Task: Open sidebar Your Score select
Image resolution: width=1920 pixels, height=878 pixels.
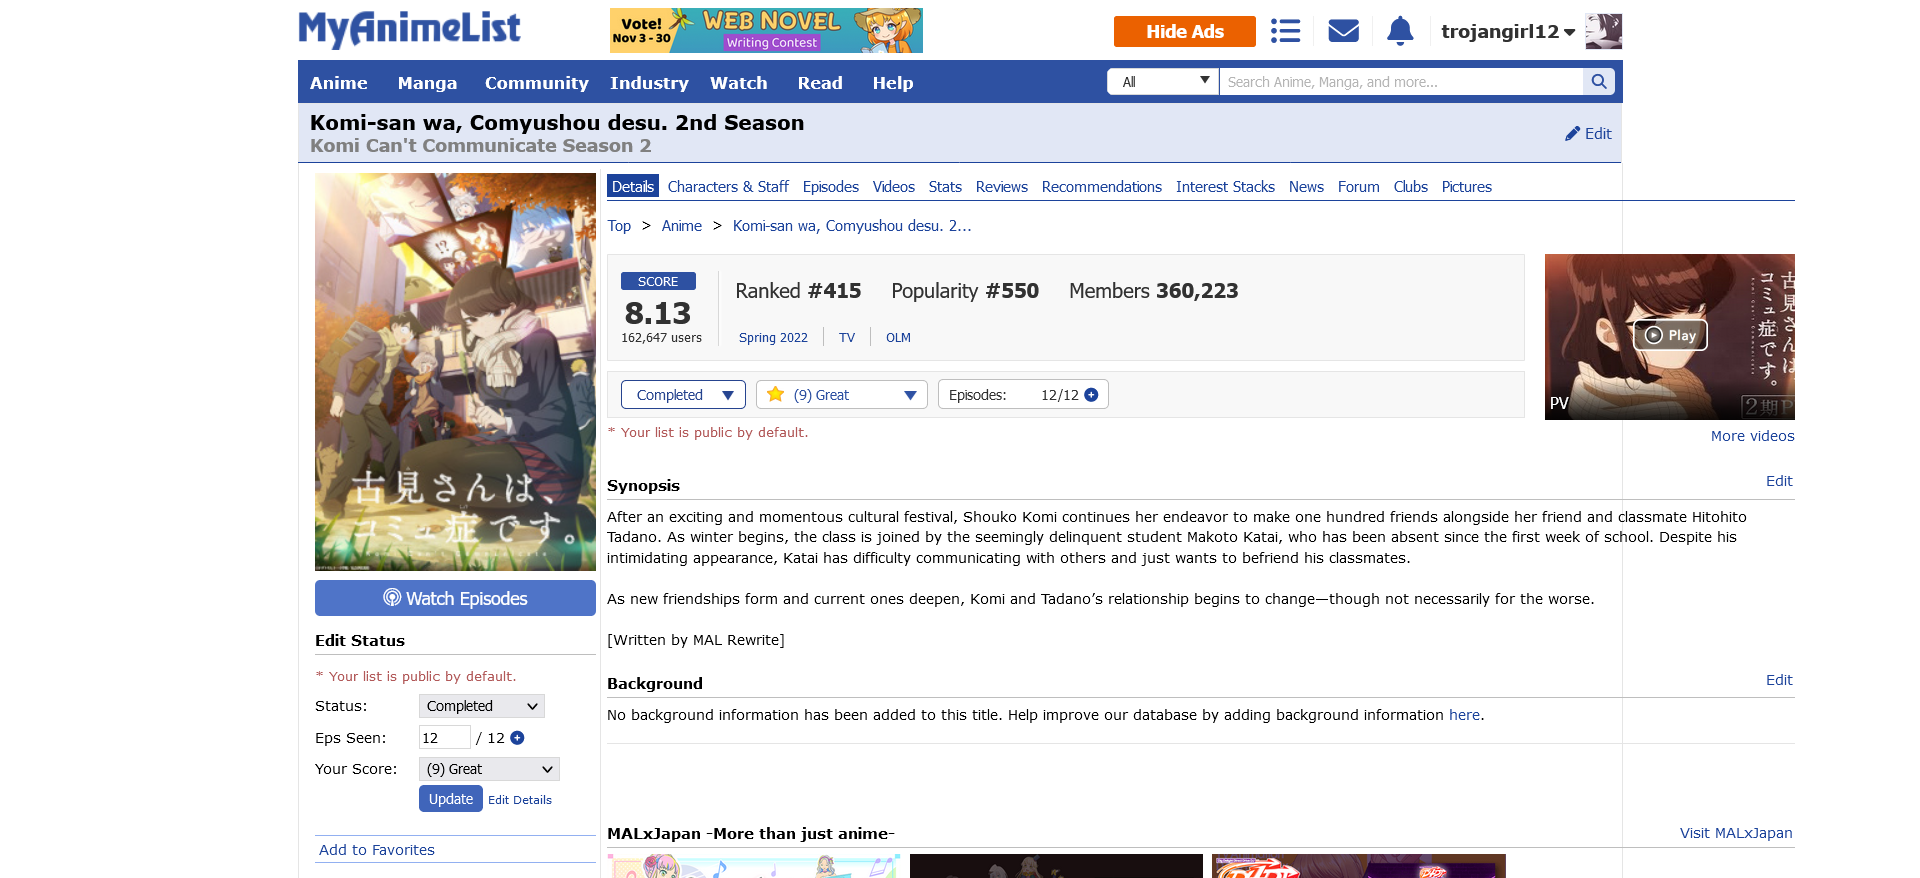Action: tap(489, 769)
